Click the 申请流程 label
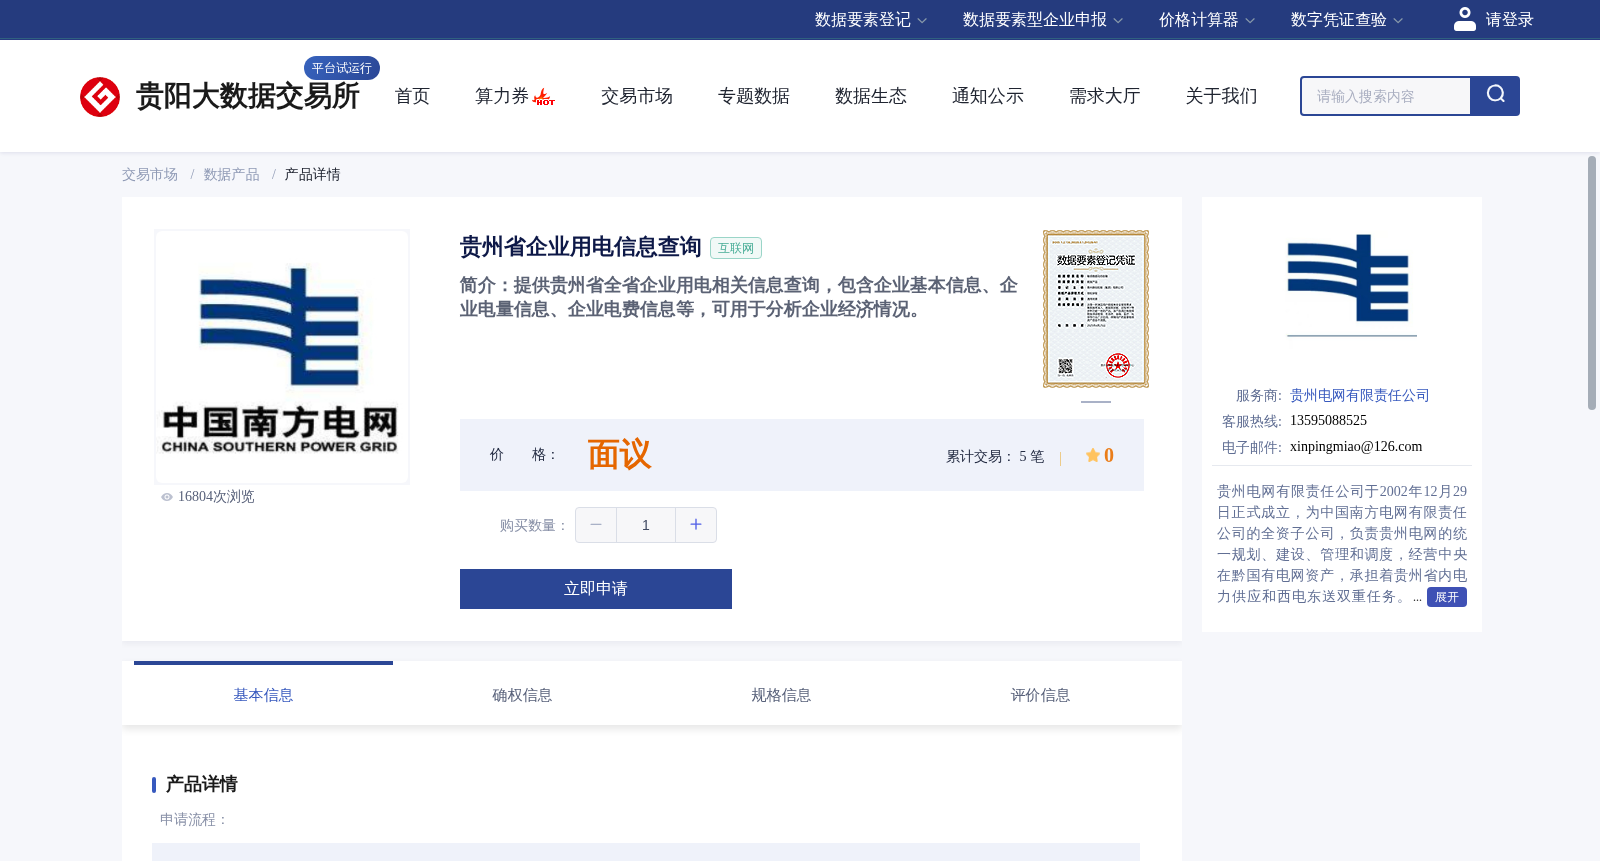 (x=194, y=820)
